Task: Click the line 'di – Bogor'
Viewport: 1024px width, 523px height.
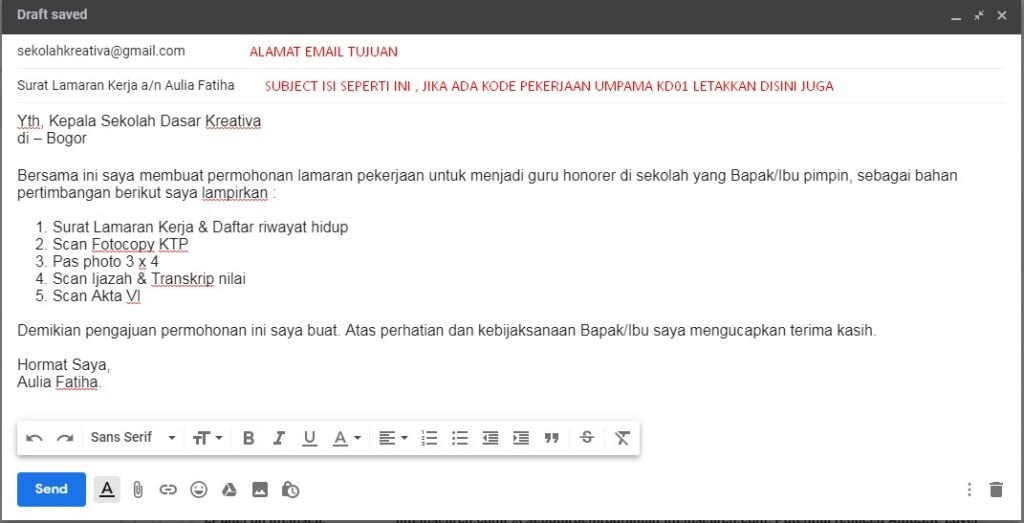Action: [x=52, y=138]
